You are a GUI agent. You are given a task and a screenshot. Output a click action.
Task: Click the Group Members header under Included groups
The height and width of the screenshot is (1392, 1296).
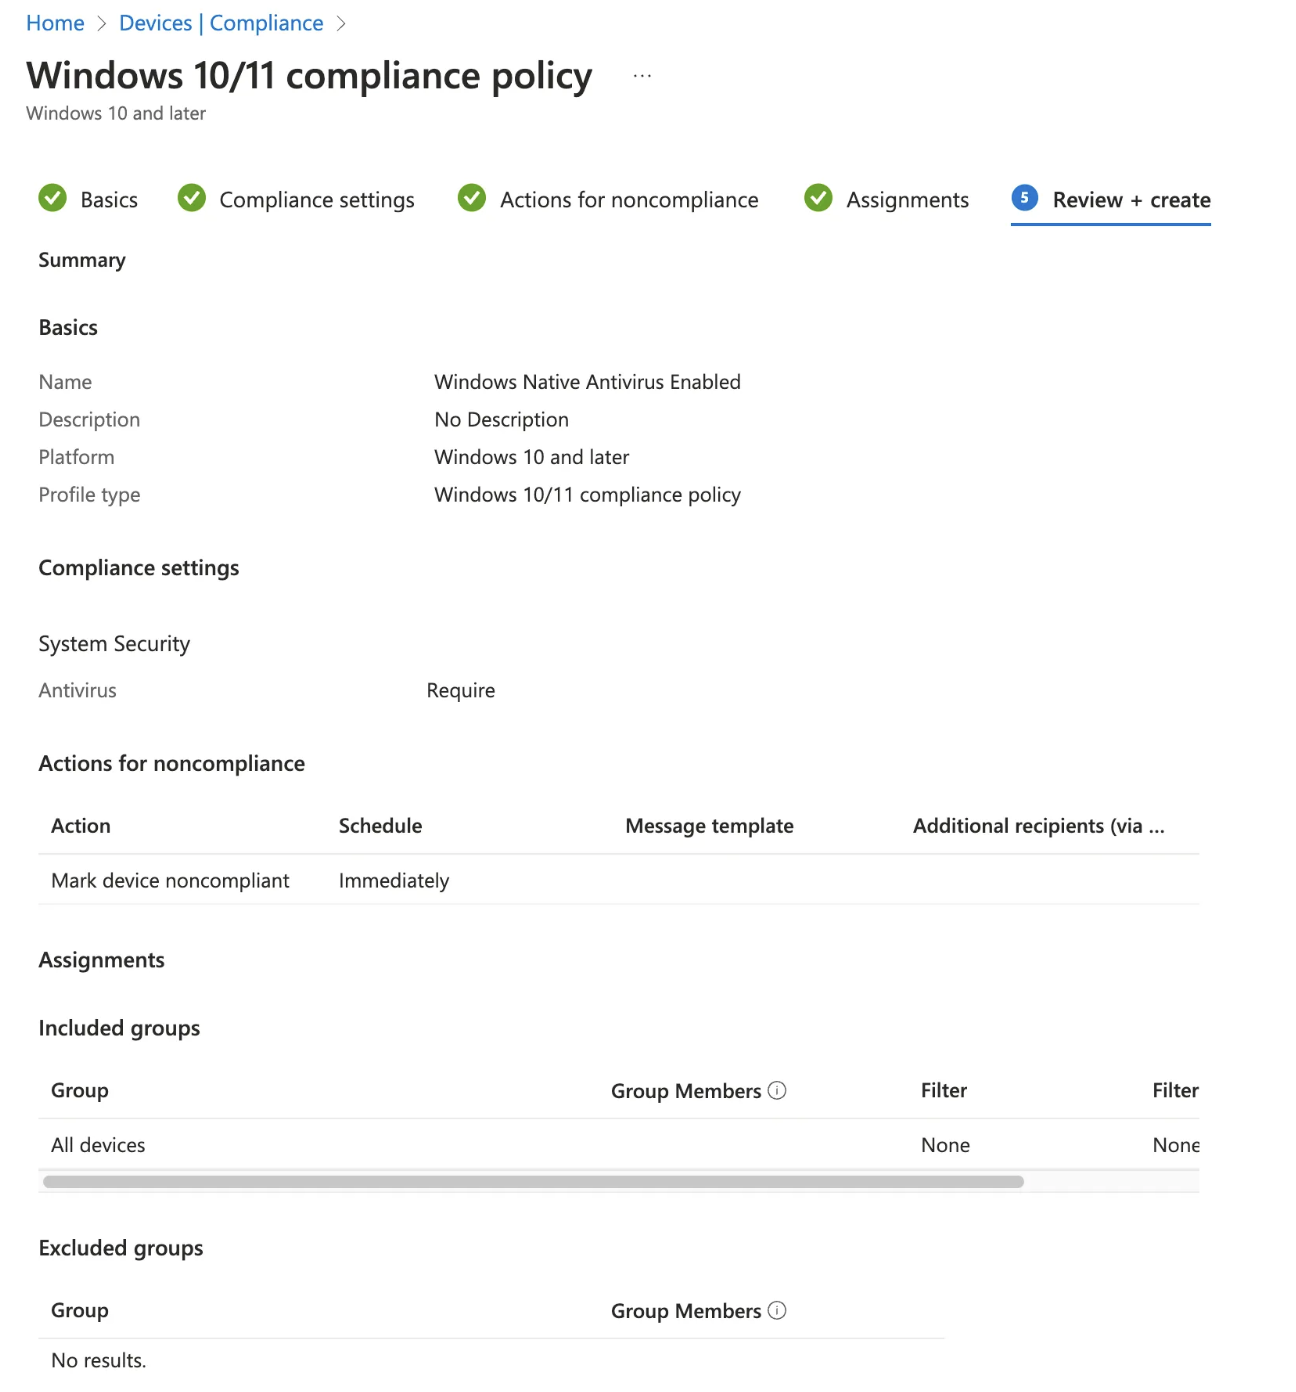tap(686, 1091)
